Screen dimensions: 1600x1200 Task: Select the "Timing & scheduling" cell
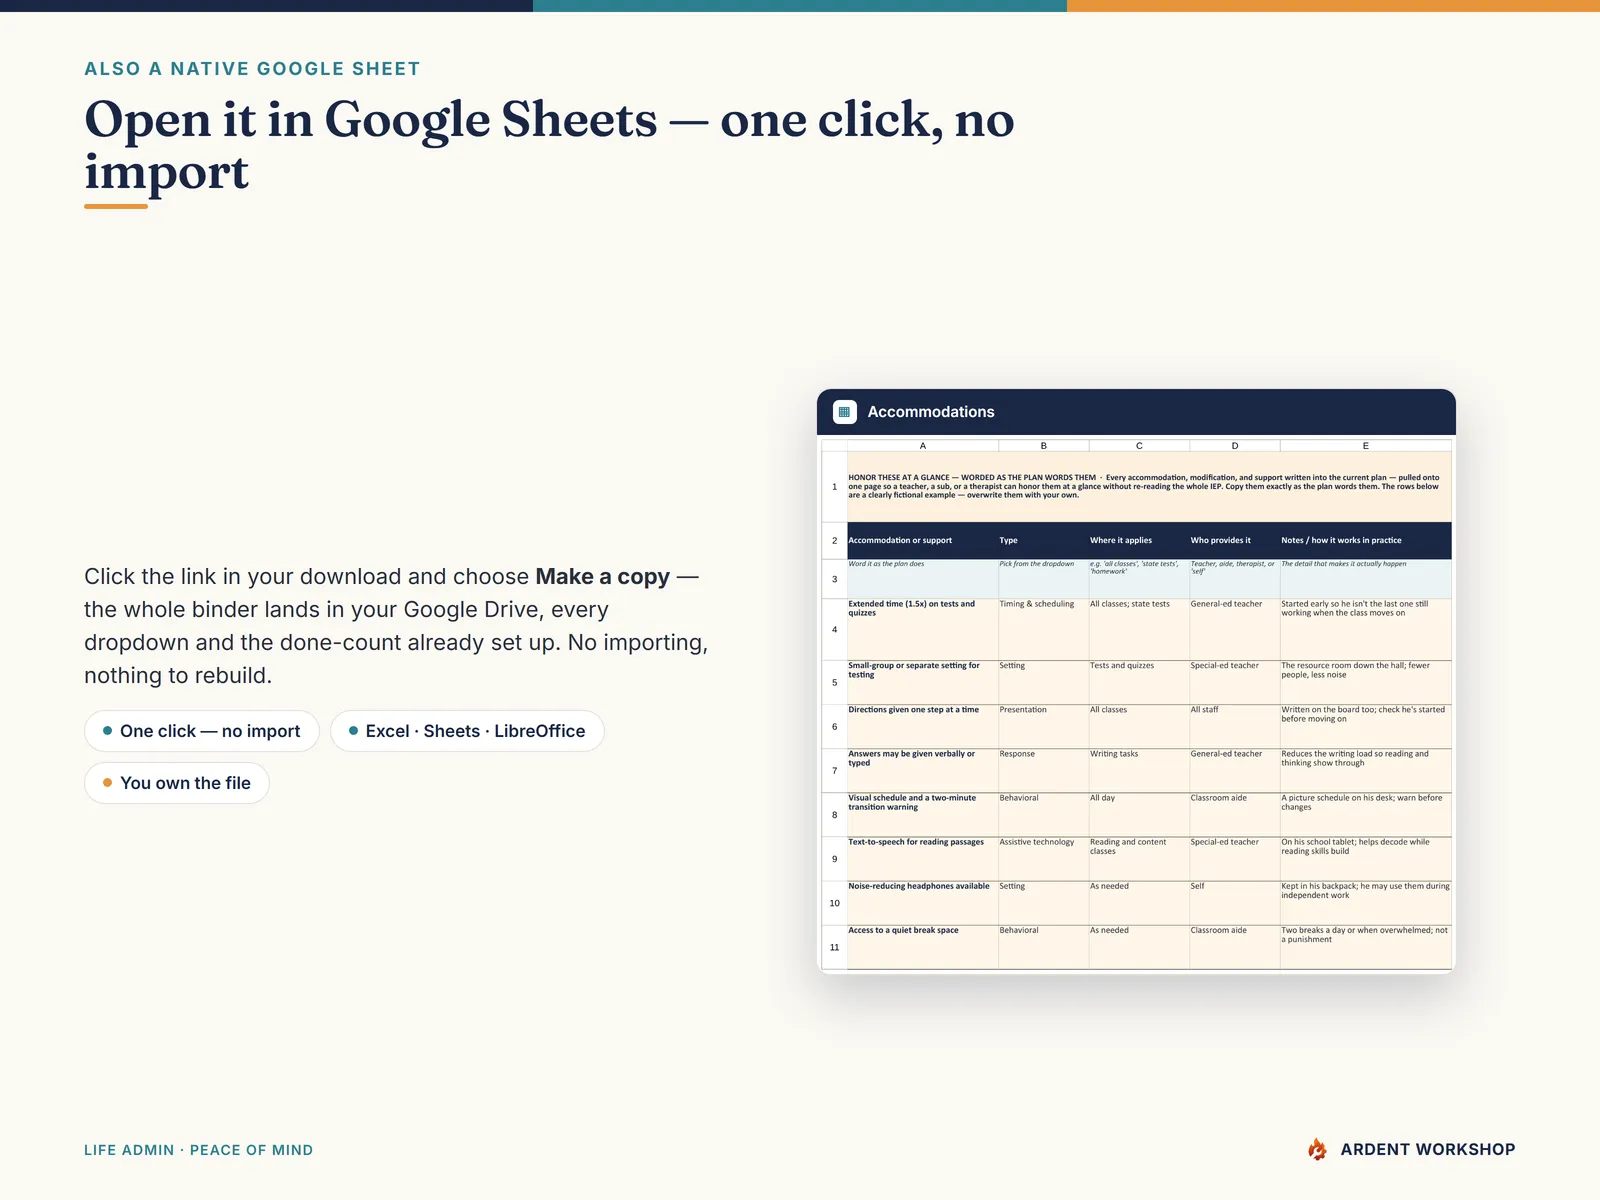pyautogui.click(x=1043, y=629)
